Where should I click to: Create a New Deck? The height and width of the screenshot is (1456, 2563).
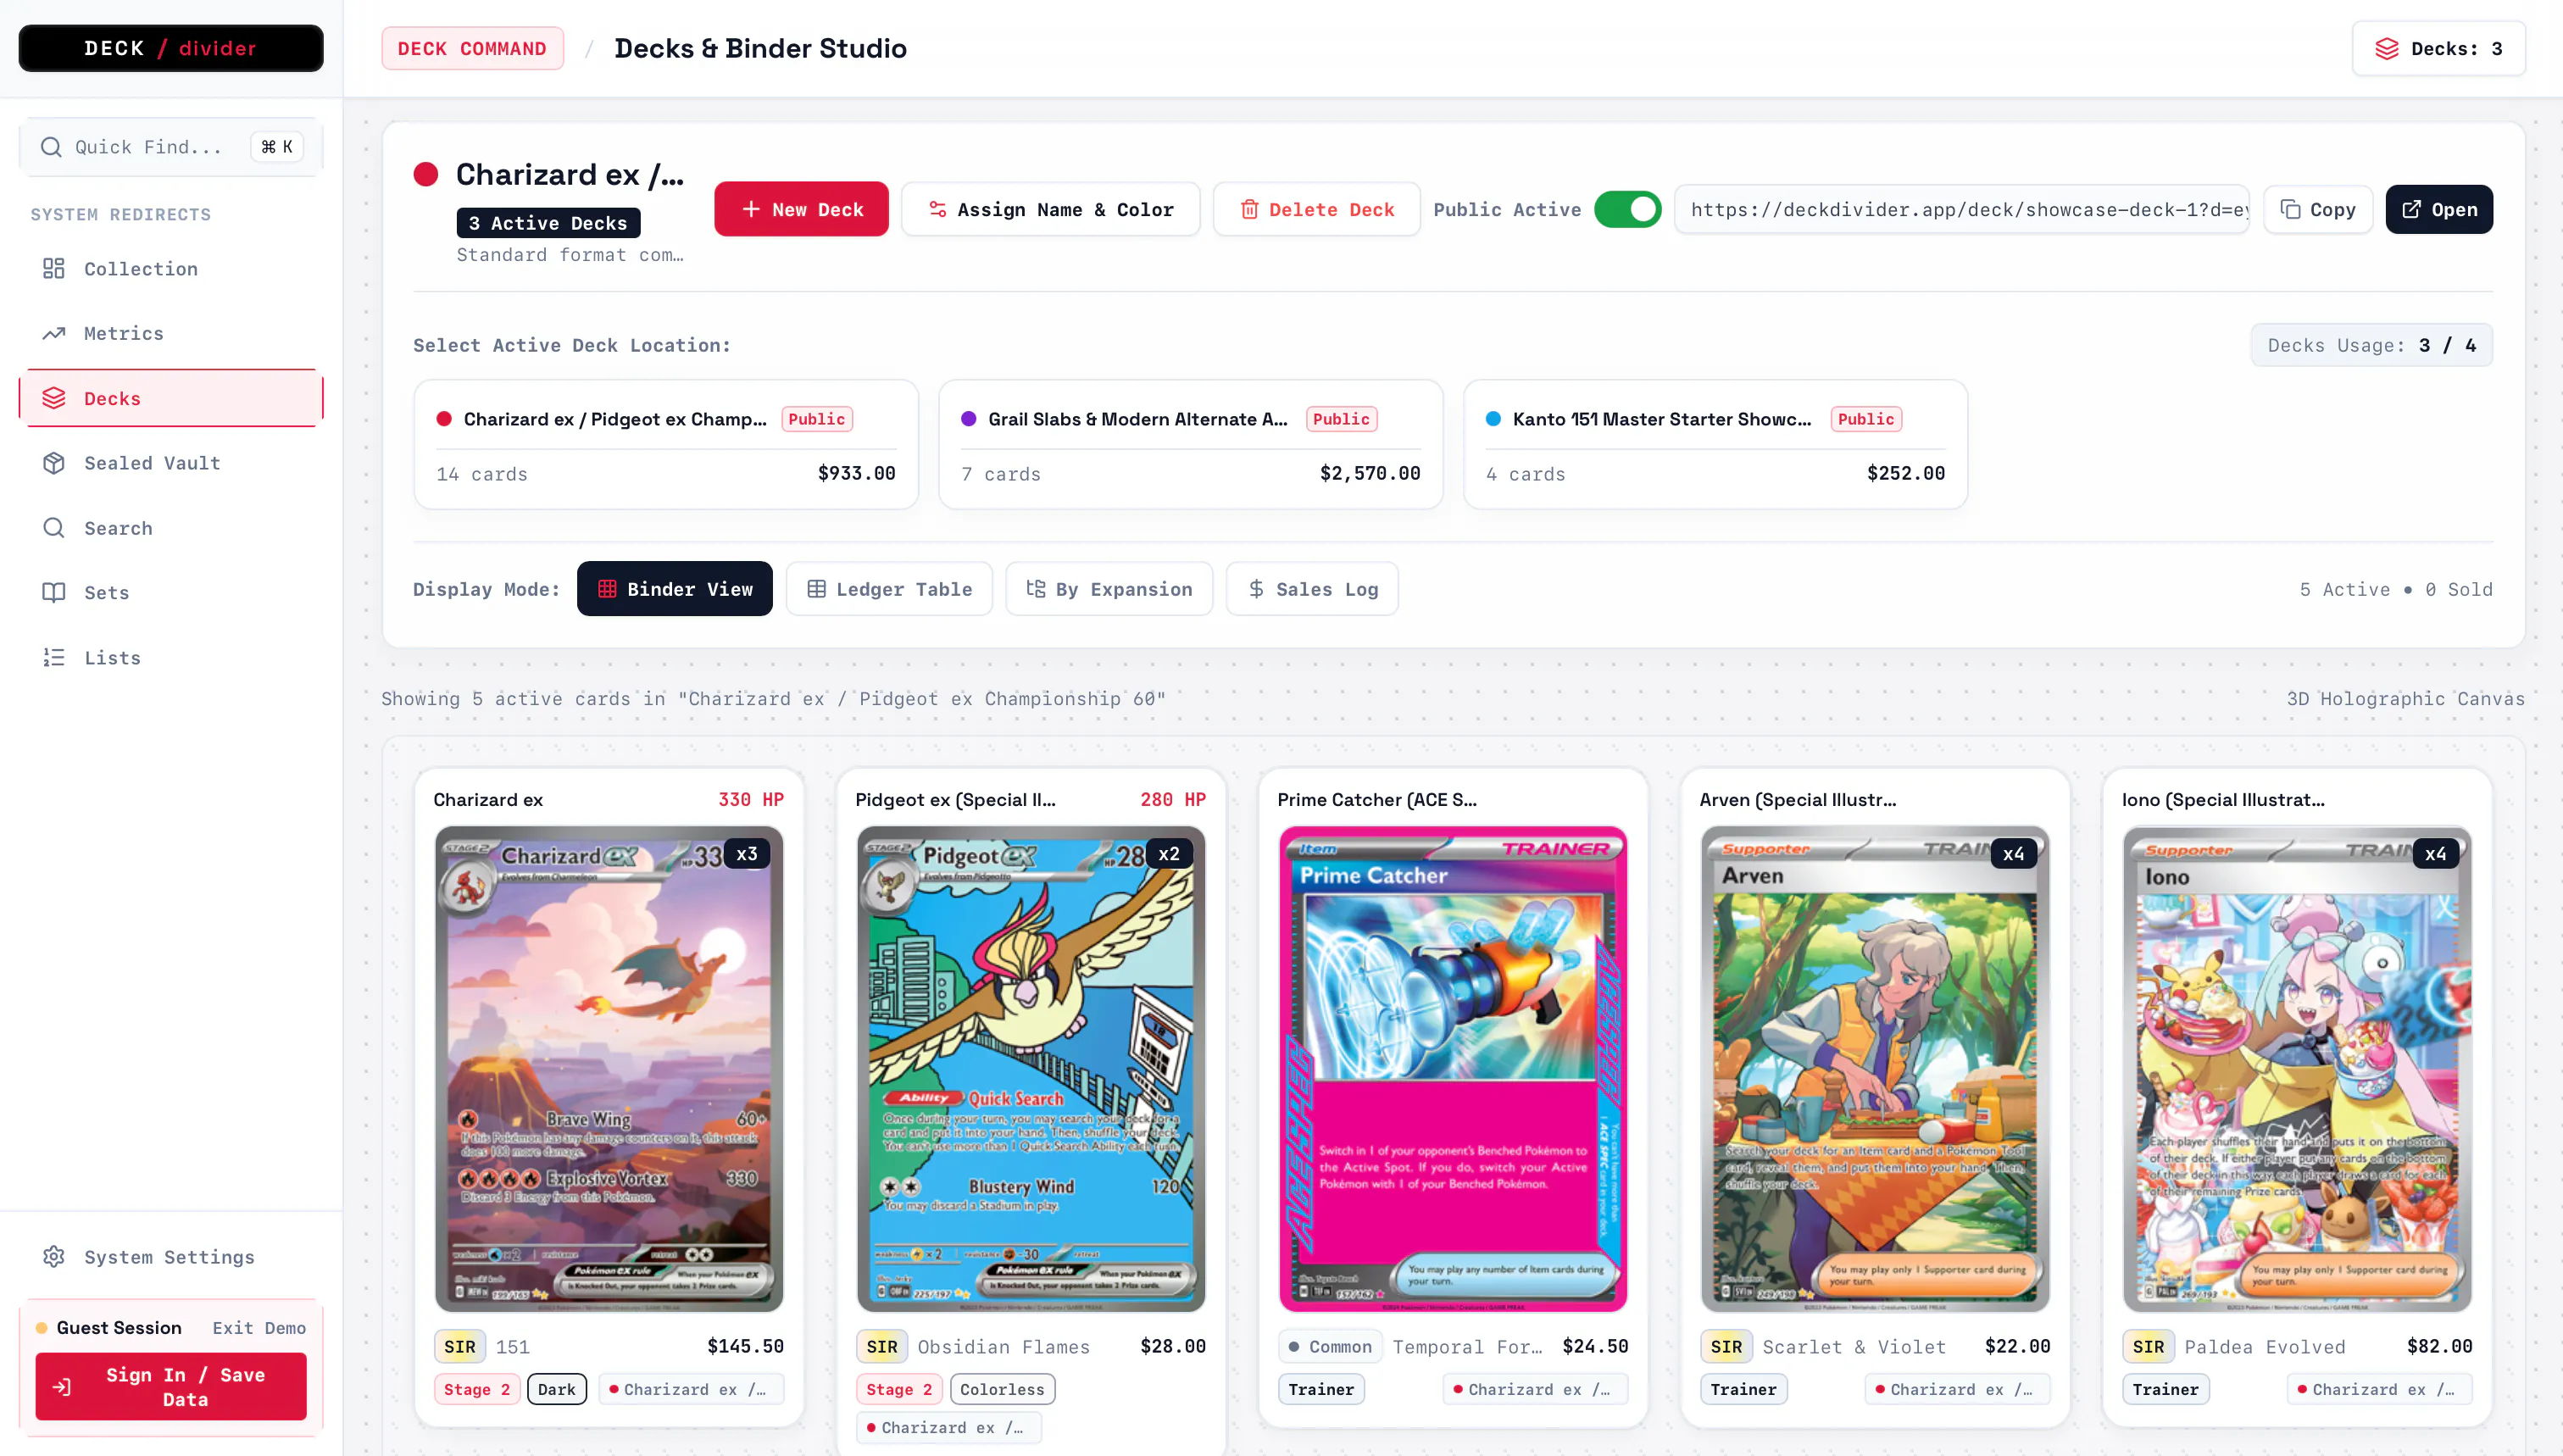click(x=801, y=209)
